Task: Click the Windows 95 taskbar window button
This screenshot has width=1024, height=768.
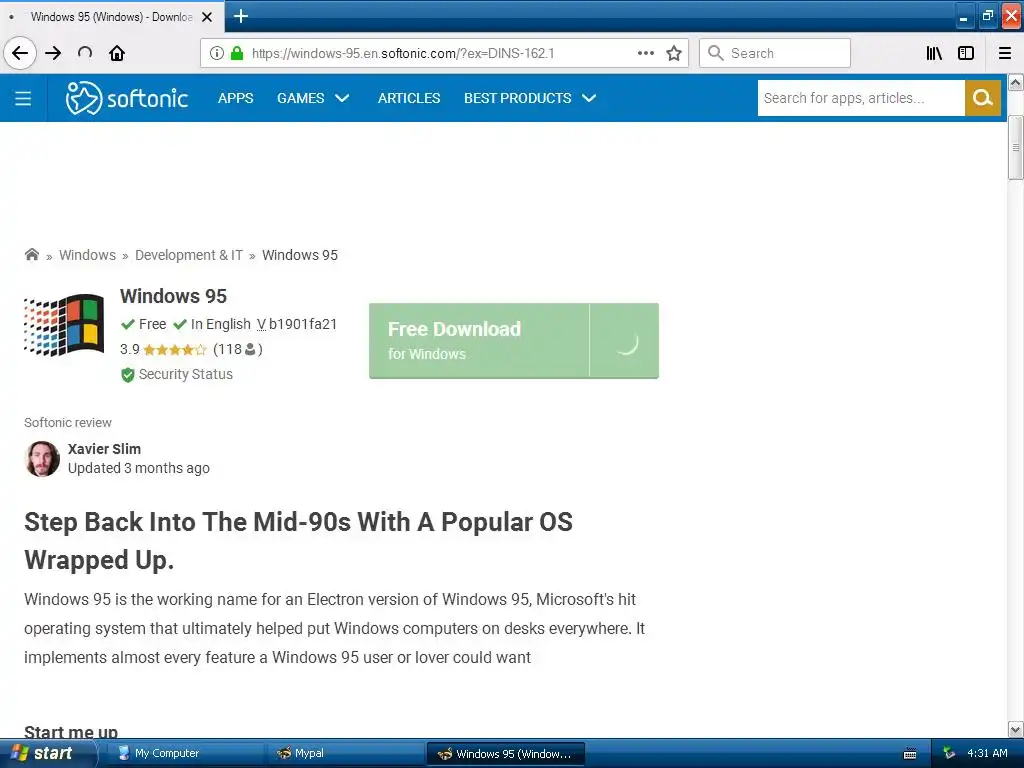Action: (505, 753)
